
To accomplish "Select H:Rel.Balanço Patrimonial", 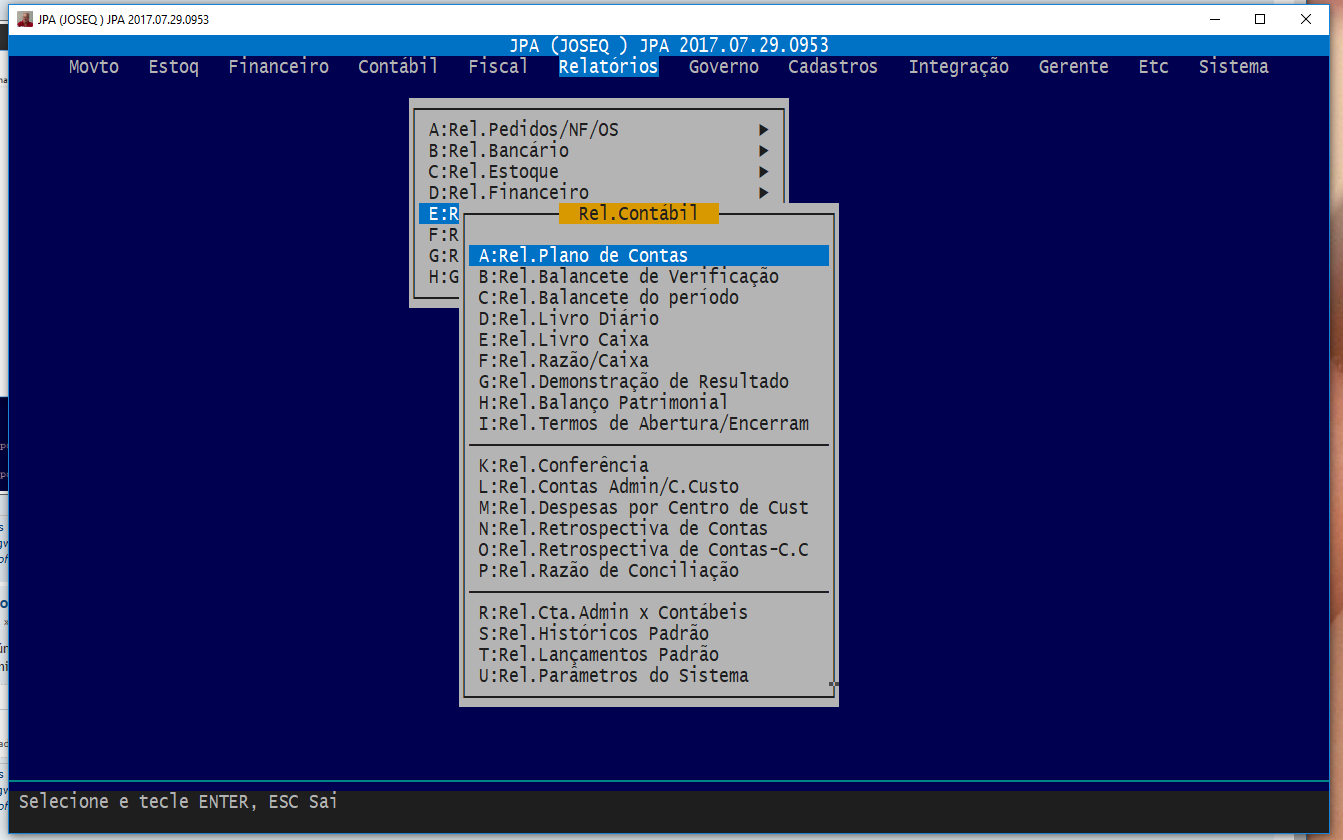I will (x=649, y=403).
